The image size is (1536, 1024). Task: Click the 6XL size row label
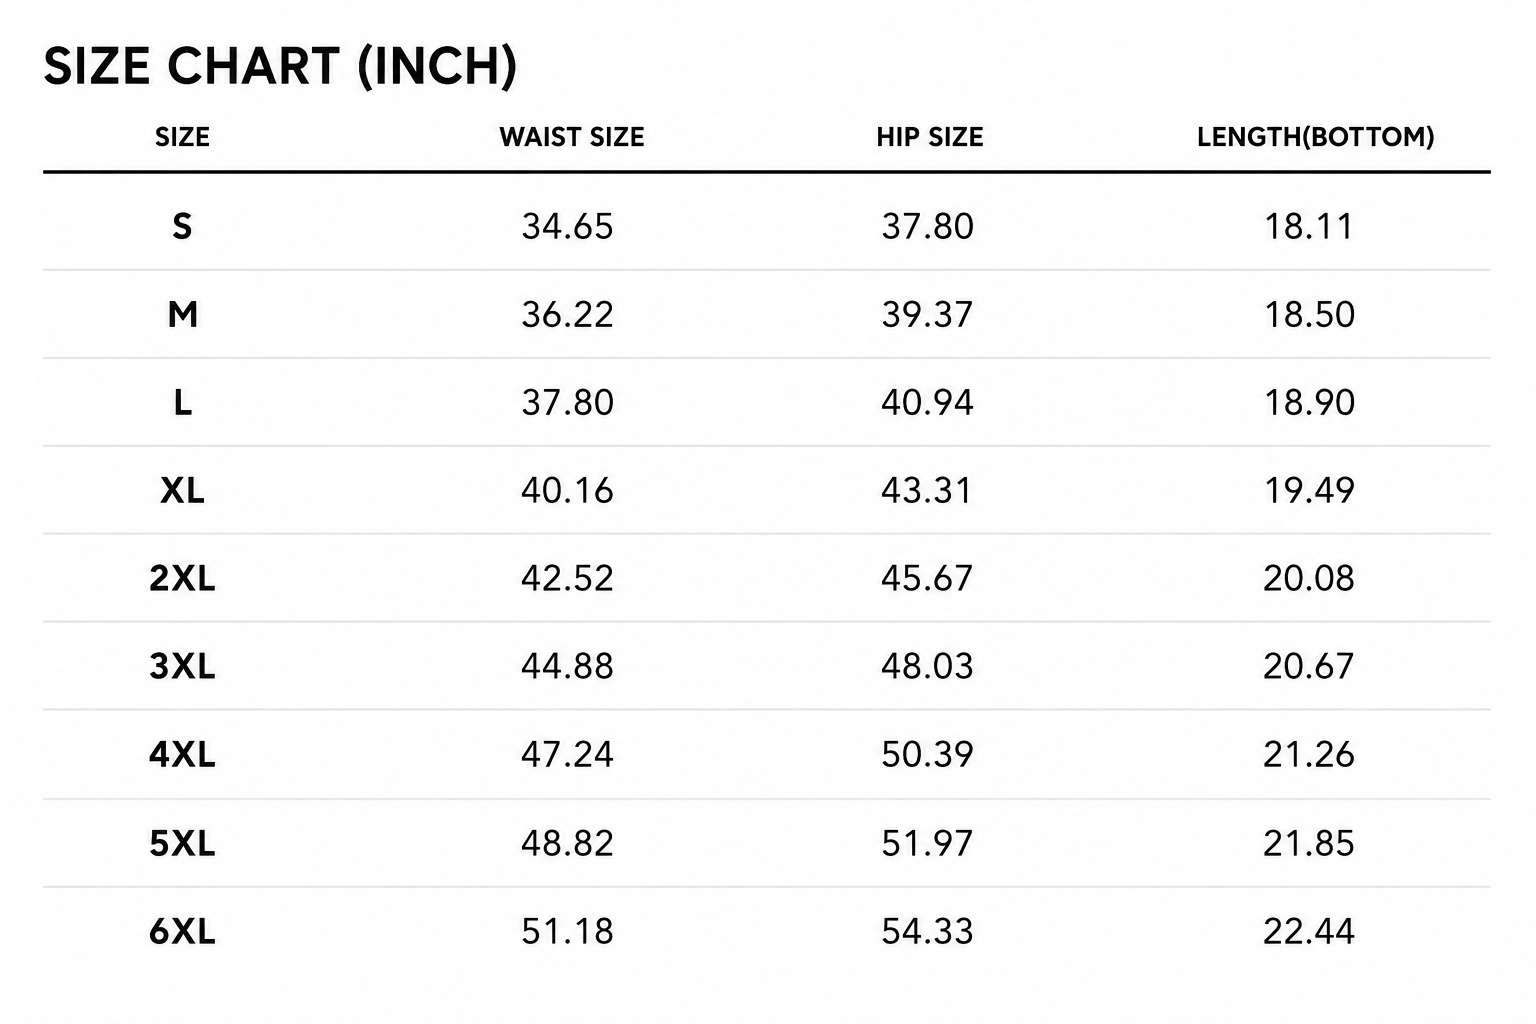click(x=182, y=931)
